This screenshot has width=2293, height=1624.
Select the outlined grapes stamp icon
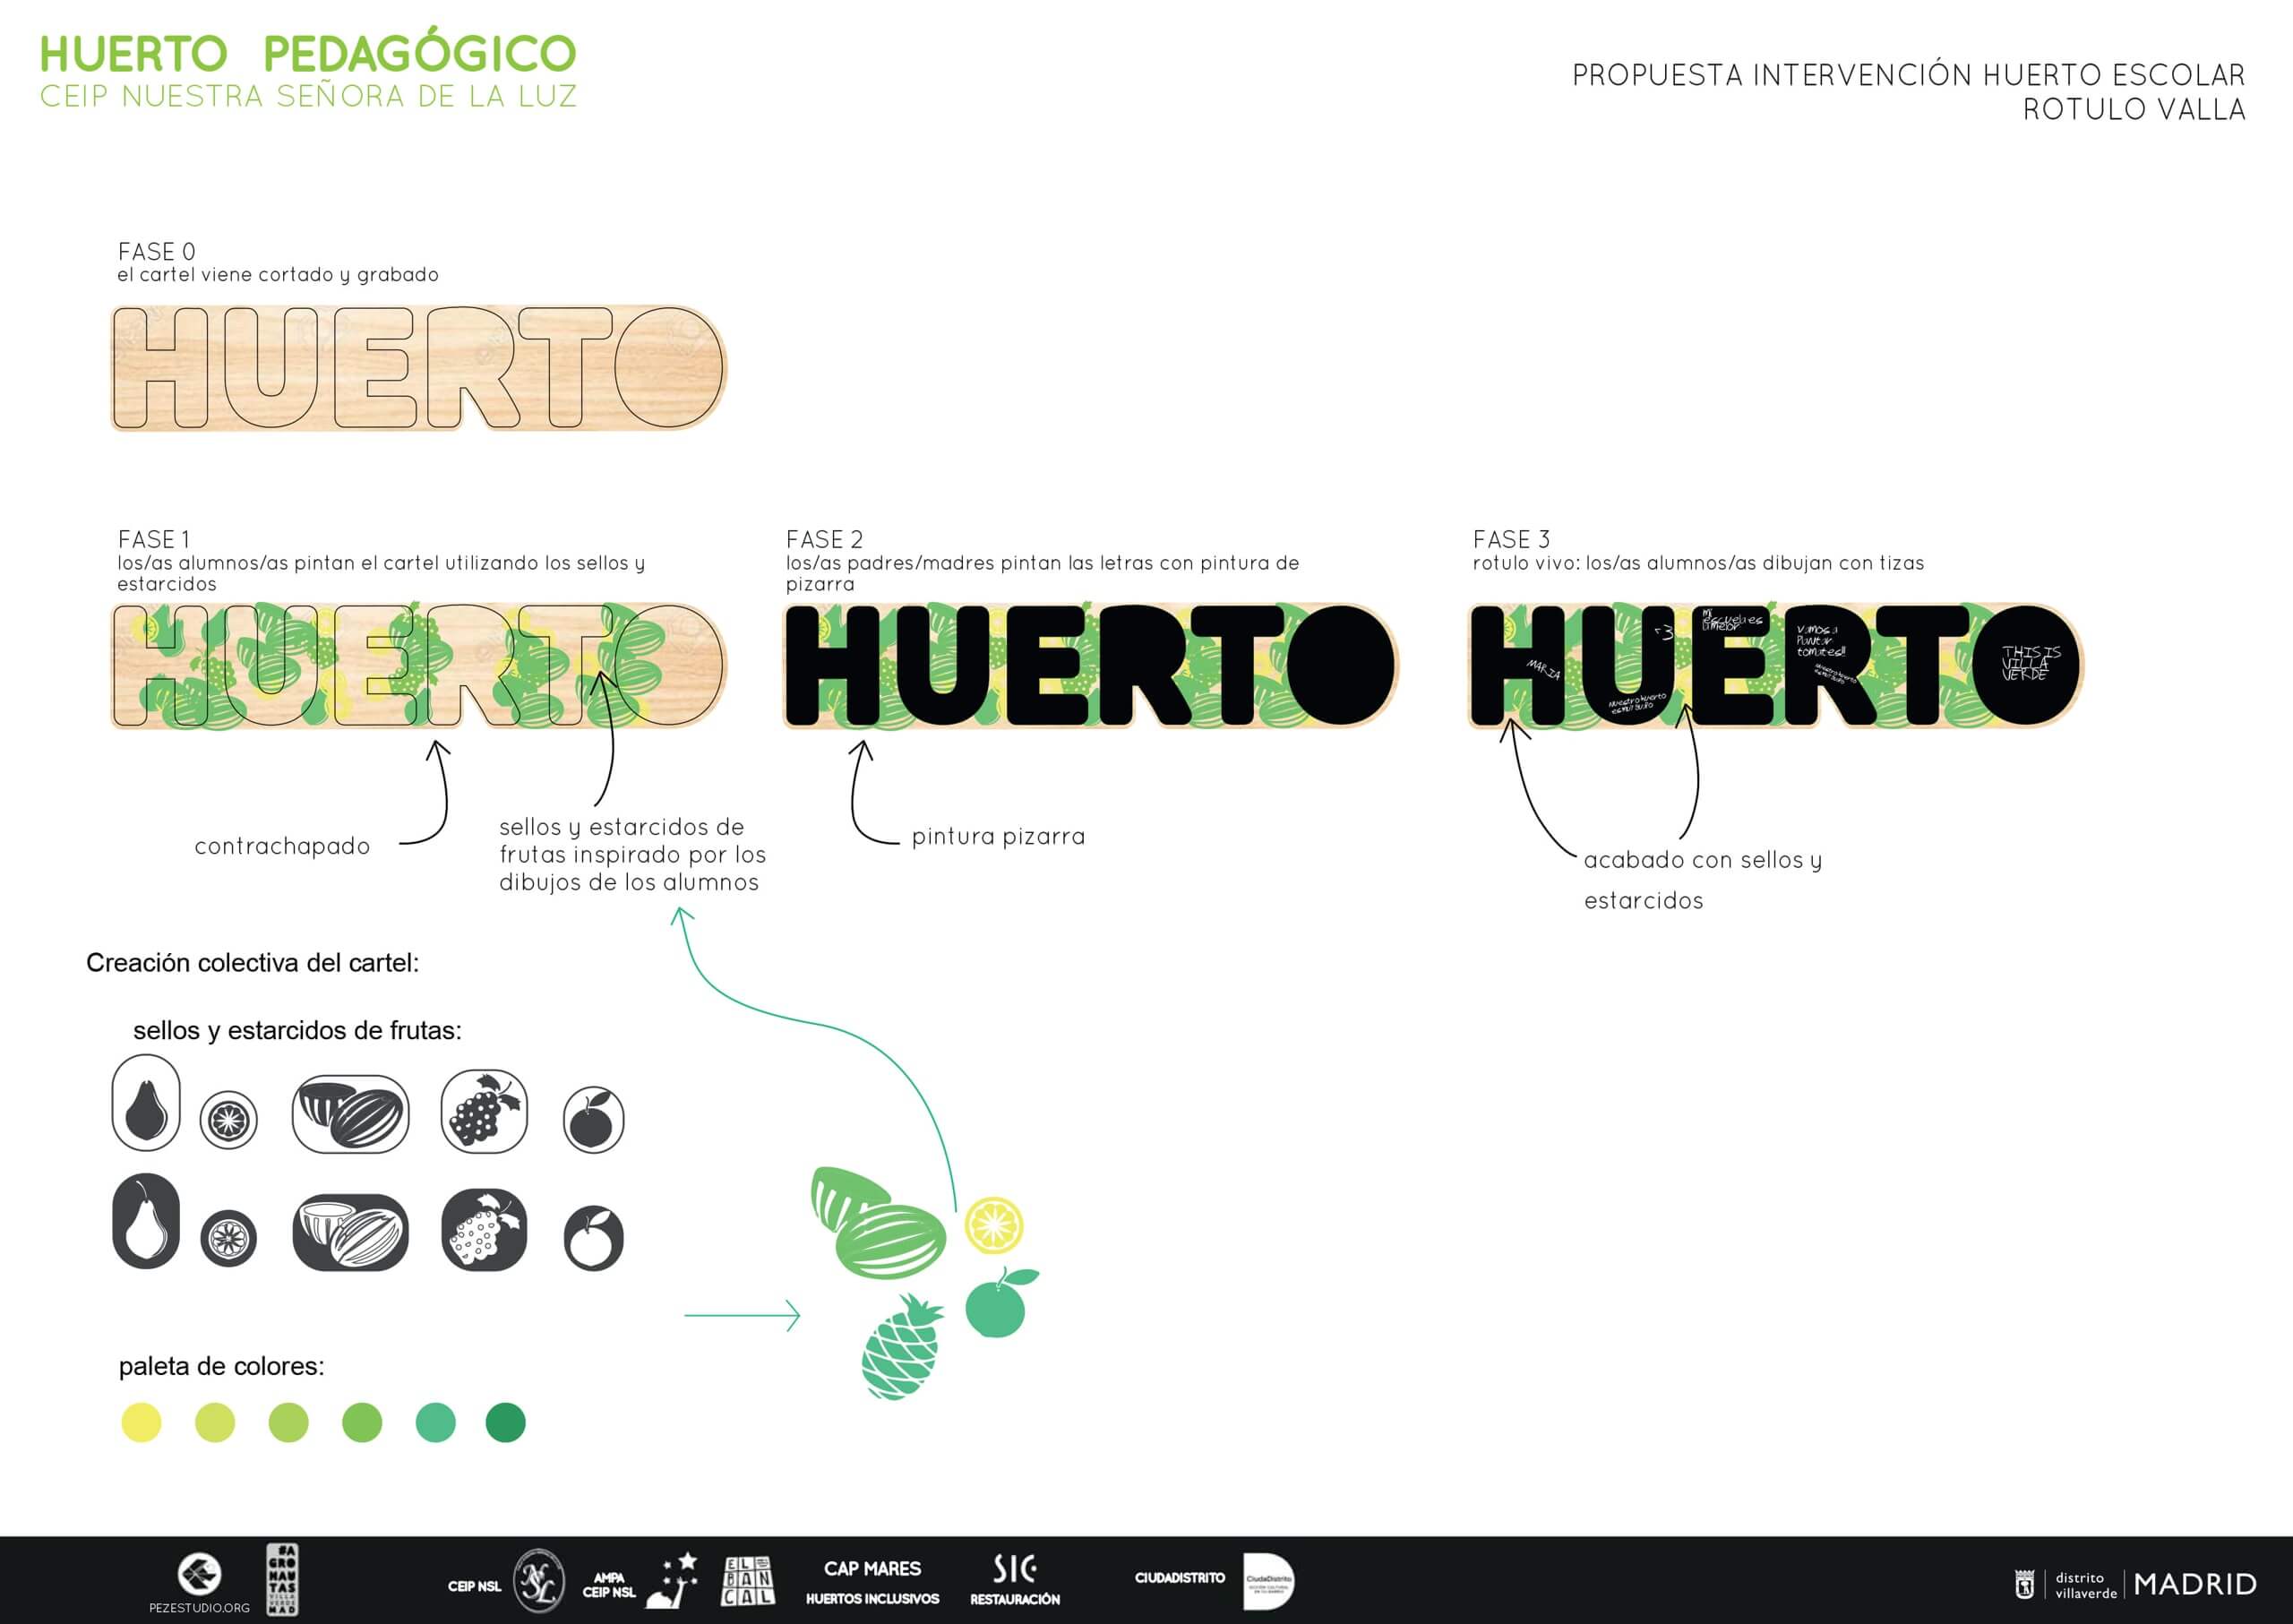484,1110
